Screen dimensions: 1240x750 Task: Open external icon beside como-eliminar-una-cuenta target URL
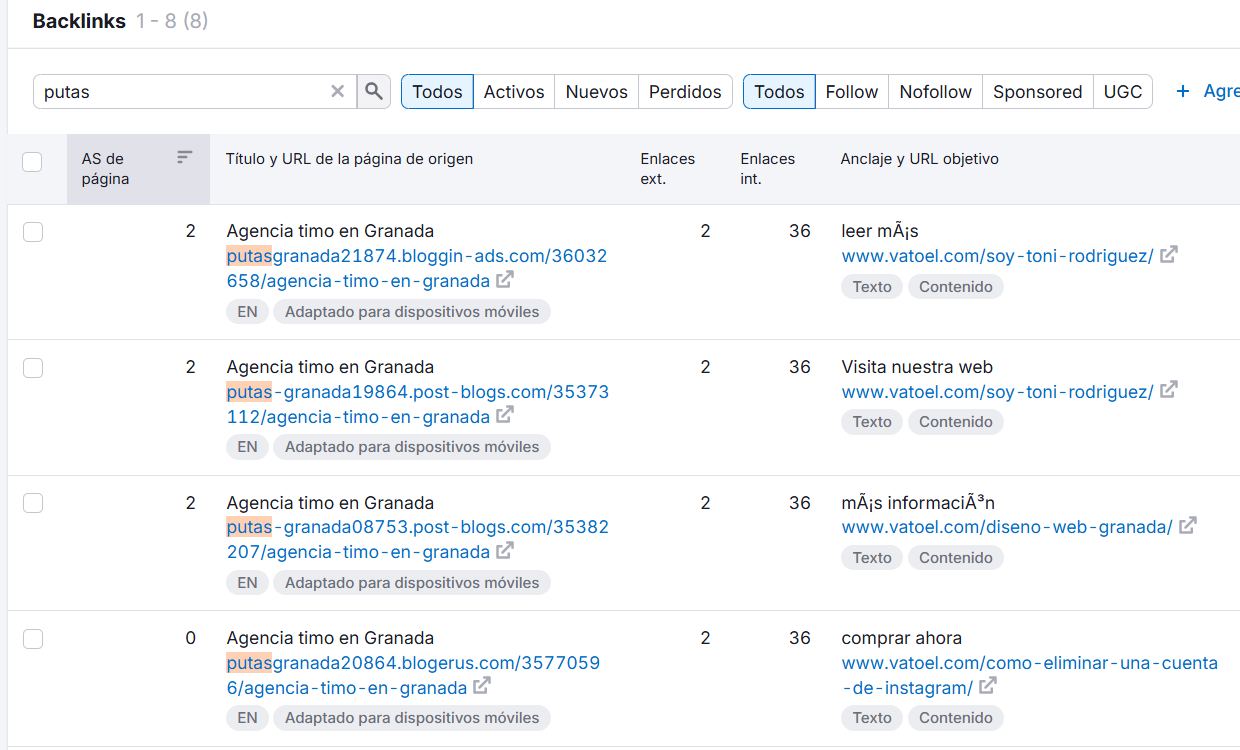(988, 686)
